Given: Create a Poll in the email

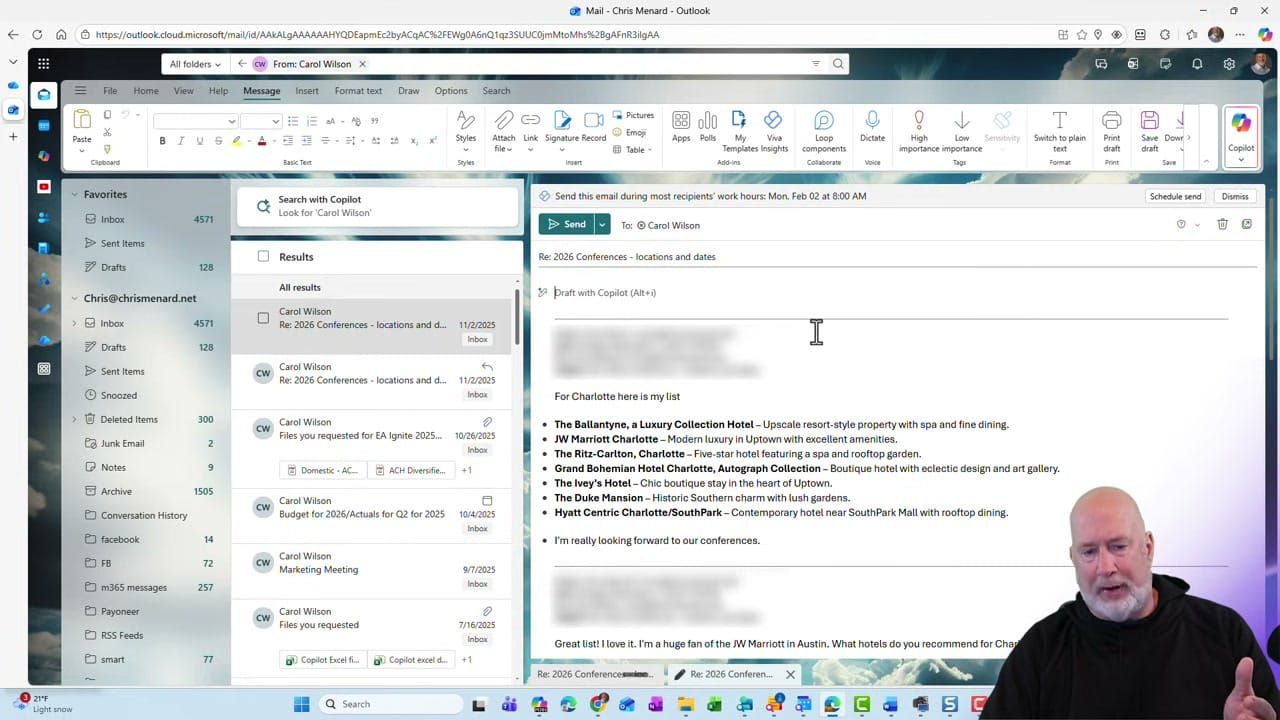Looking at the screenshot, I should click(707, 125).
